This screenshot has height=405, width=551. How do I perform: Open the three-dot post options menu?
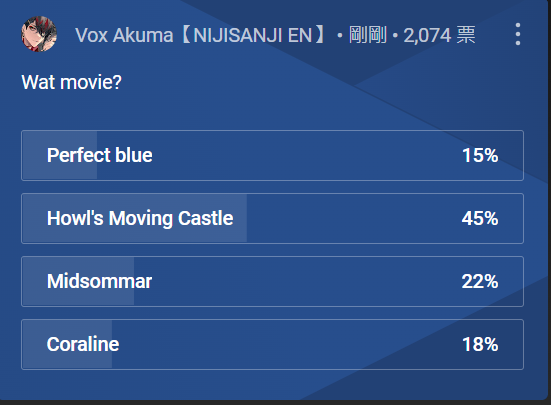[x=518, y=34]
